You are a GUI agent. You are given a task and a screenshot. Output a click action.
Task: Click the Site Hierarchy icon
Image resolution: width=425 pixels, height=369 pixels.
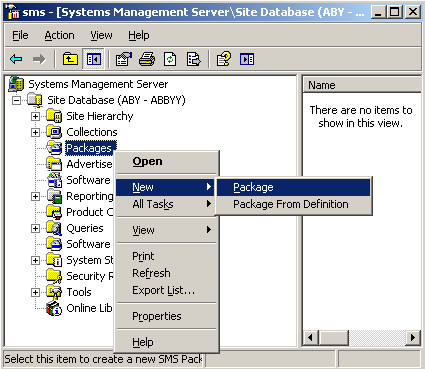click(x=54, y=116)
